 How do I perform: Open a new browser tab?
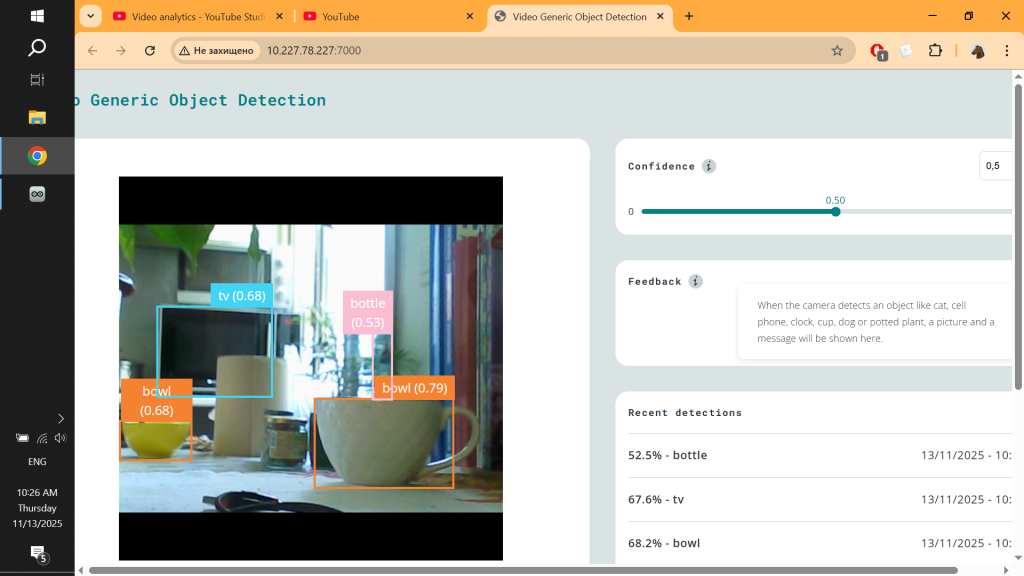[x=689, y=16]
